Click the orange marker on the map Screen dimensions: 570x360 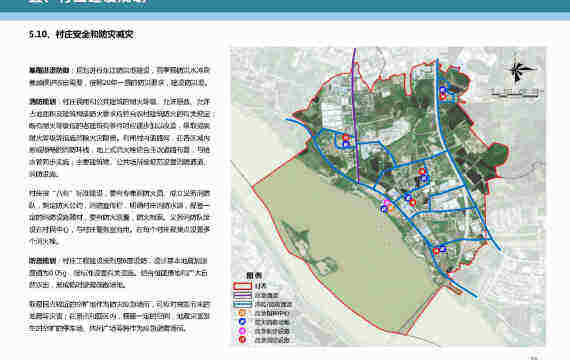[x=390, y=208]
